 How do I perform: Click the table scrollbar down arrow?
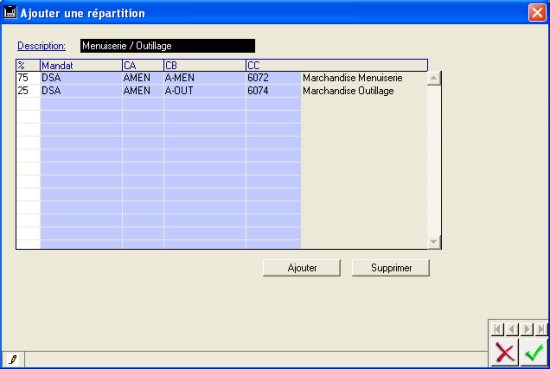click(434, 242)
